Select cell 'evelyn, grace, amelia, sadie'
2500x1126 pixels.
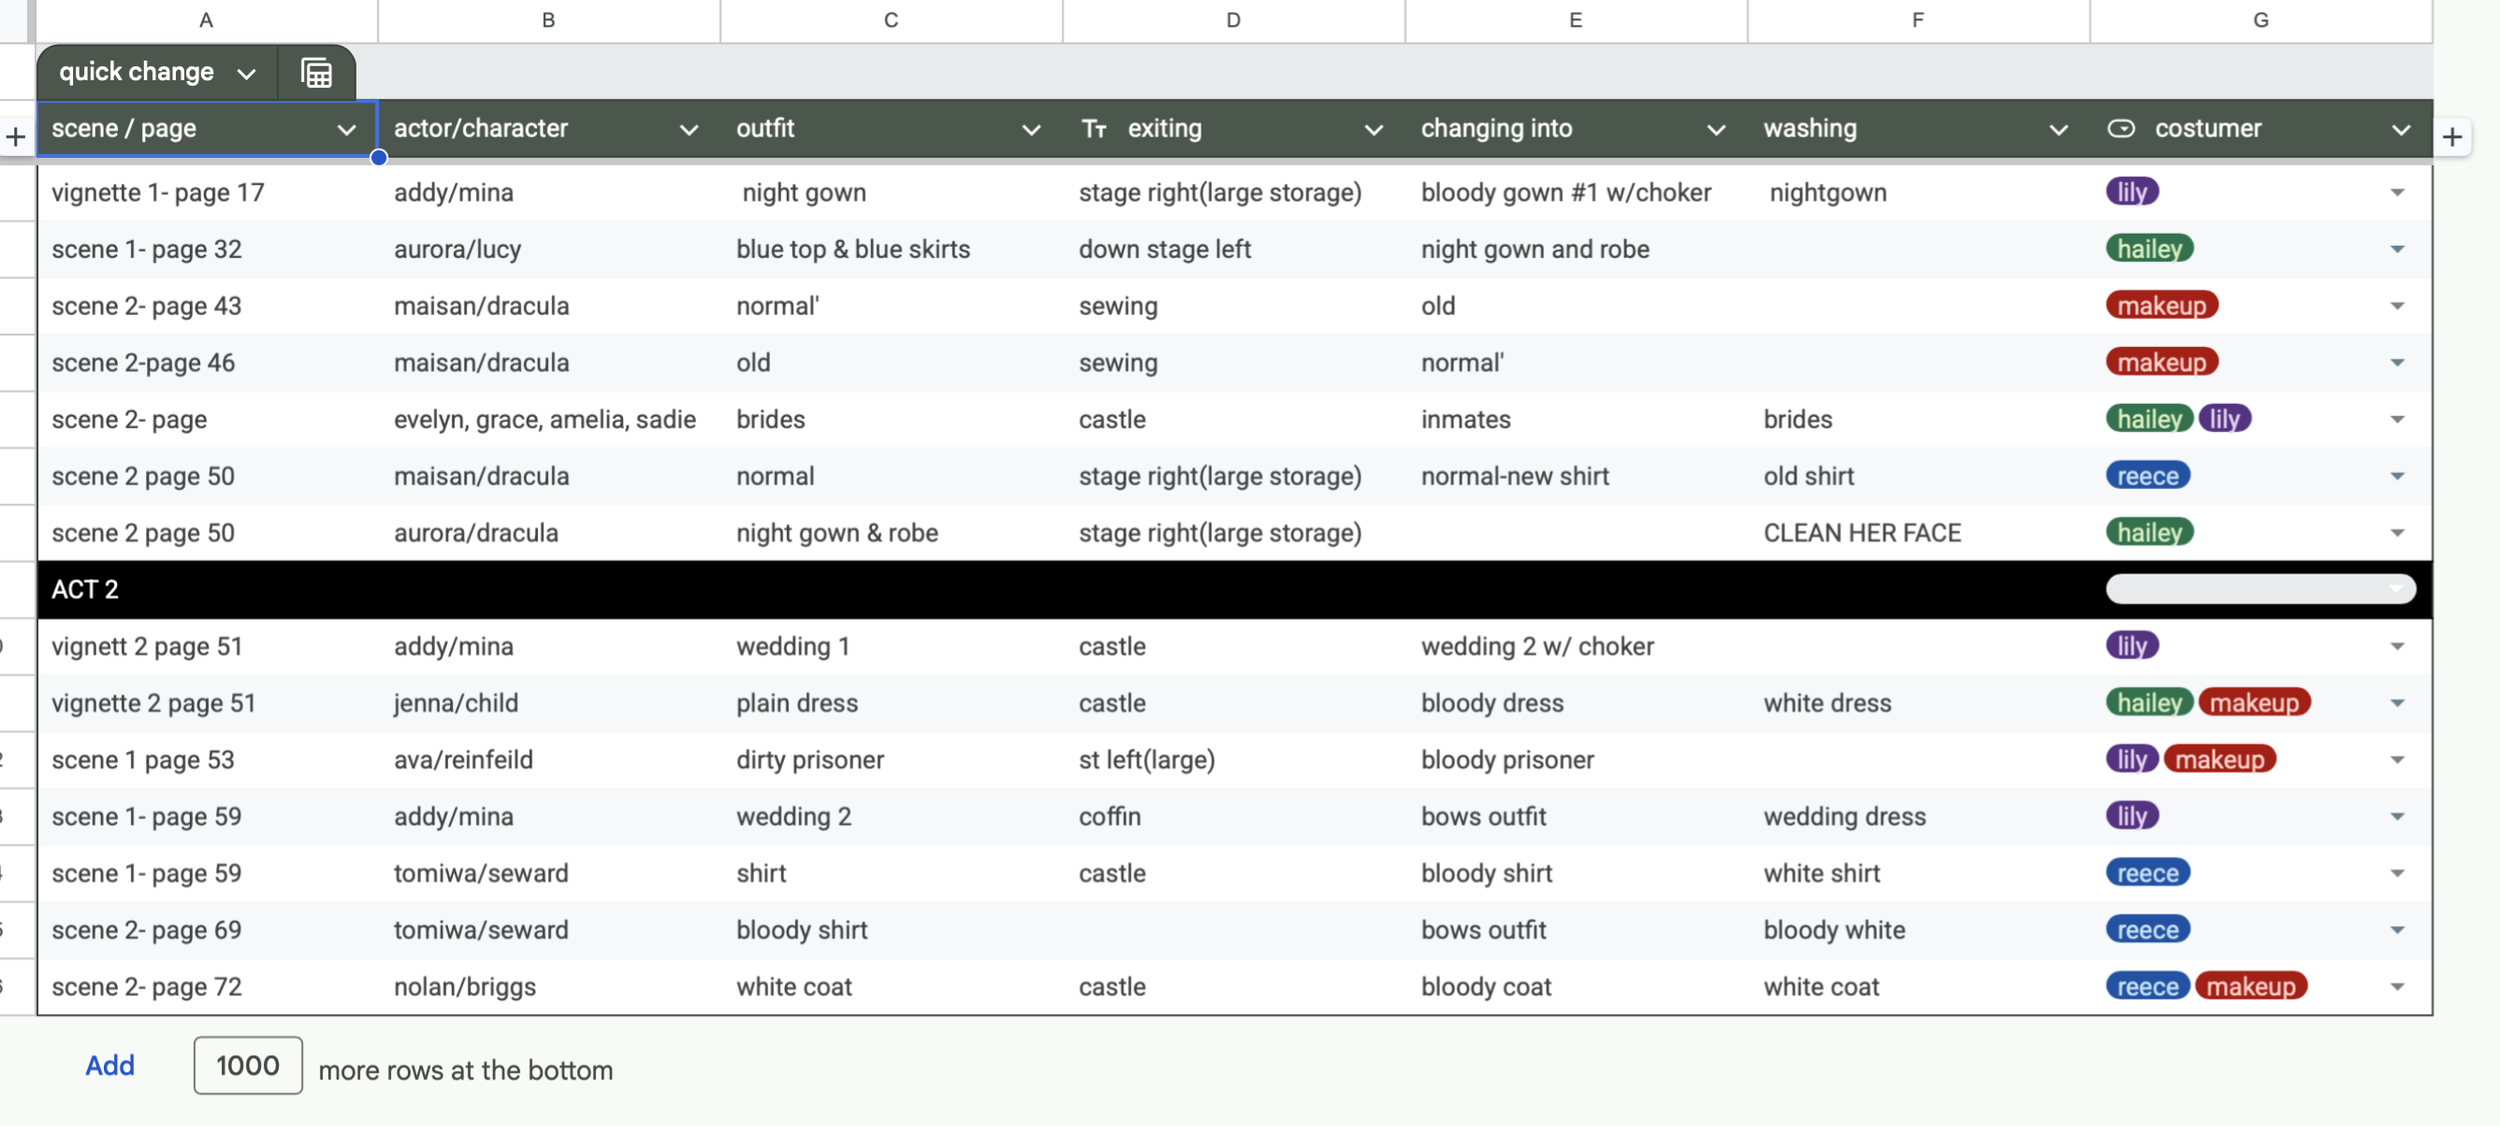(549, 420)
